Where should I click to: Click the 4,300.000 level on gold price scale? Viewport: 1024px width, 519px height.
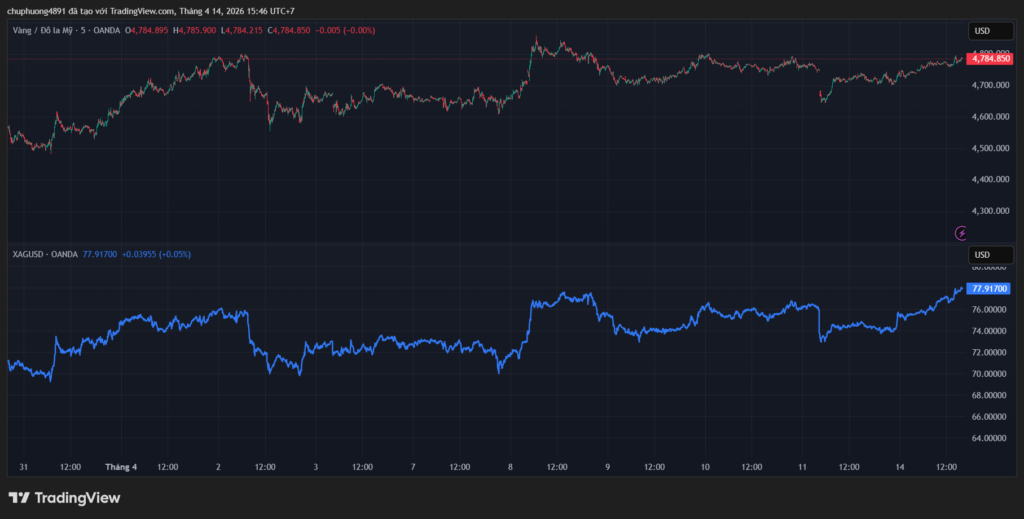pos(989,211)
